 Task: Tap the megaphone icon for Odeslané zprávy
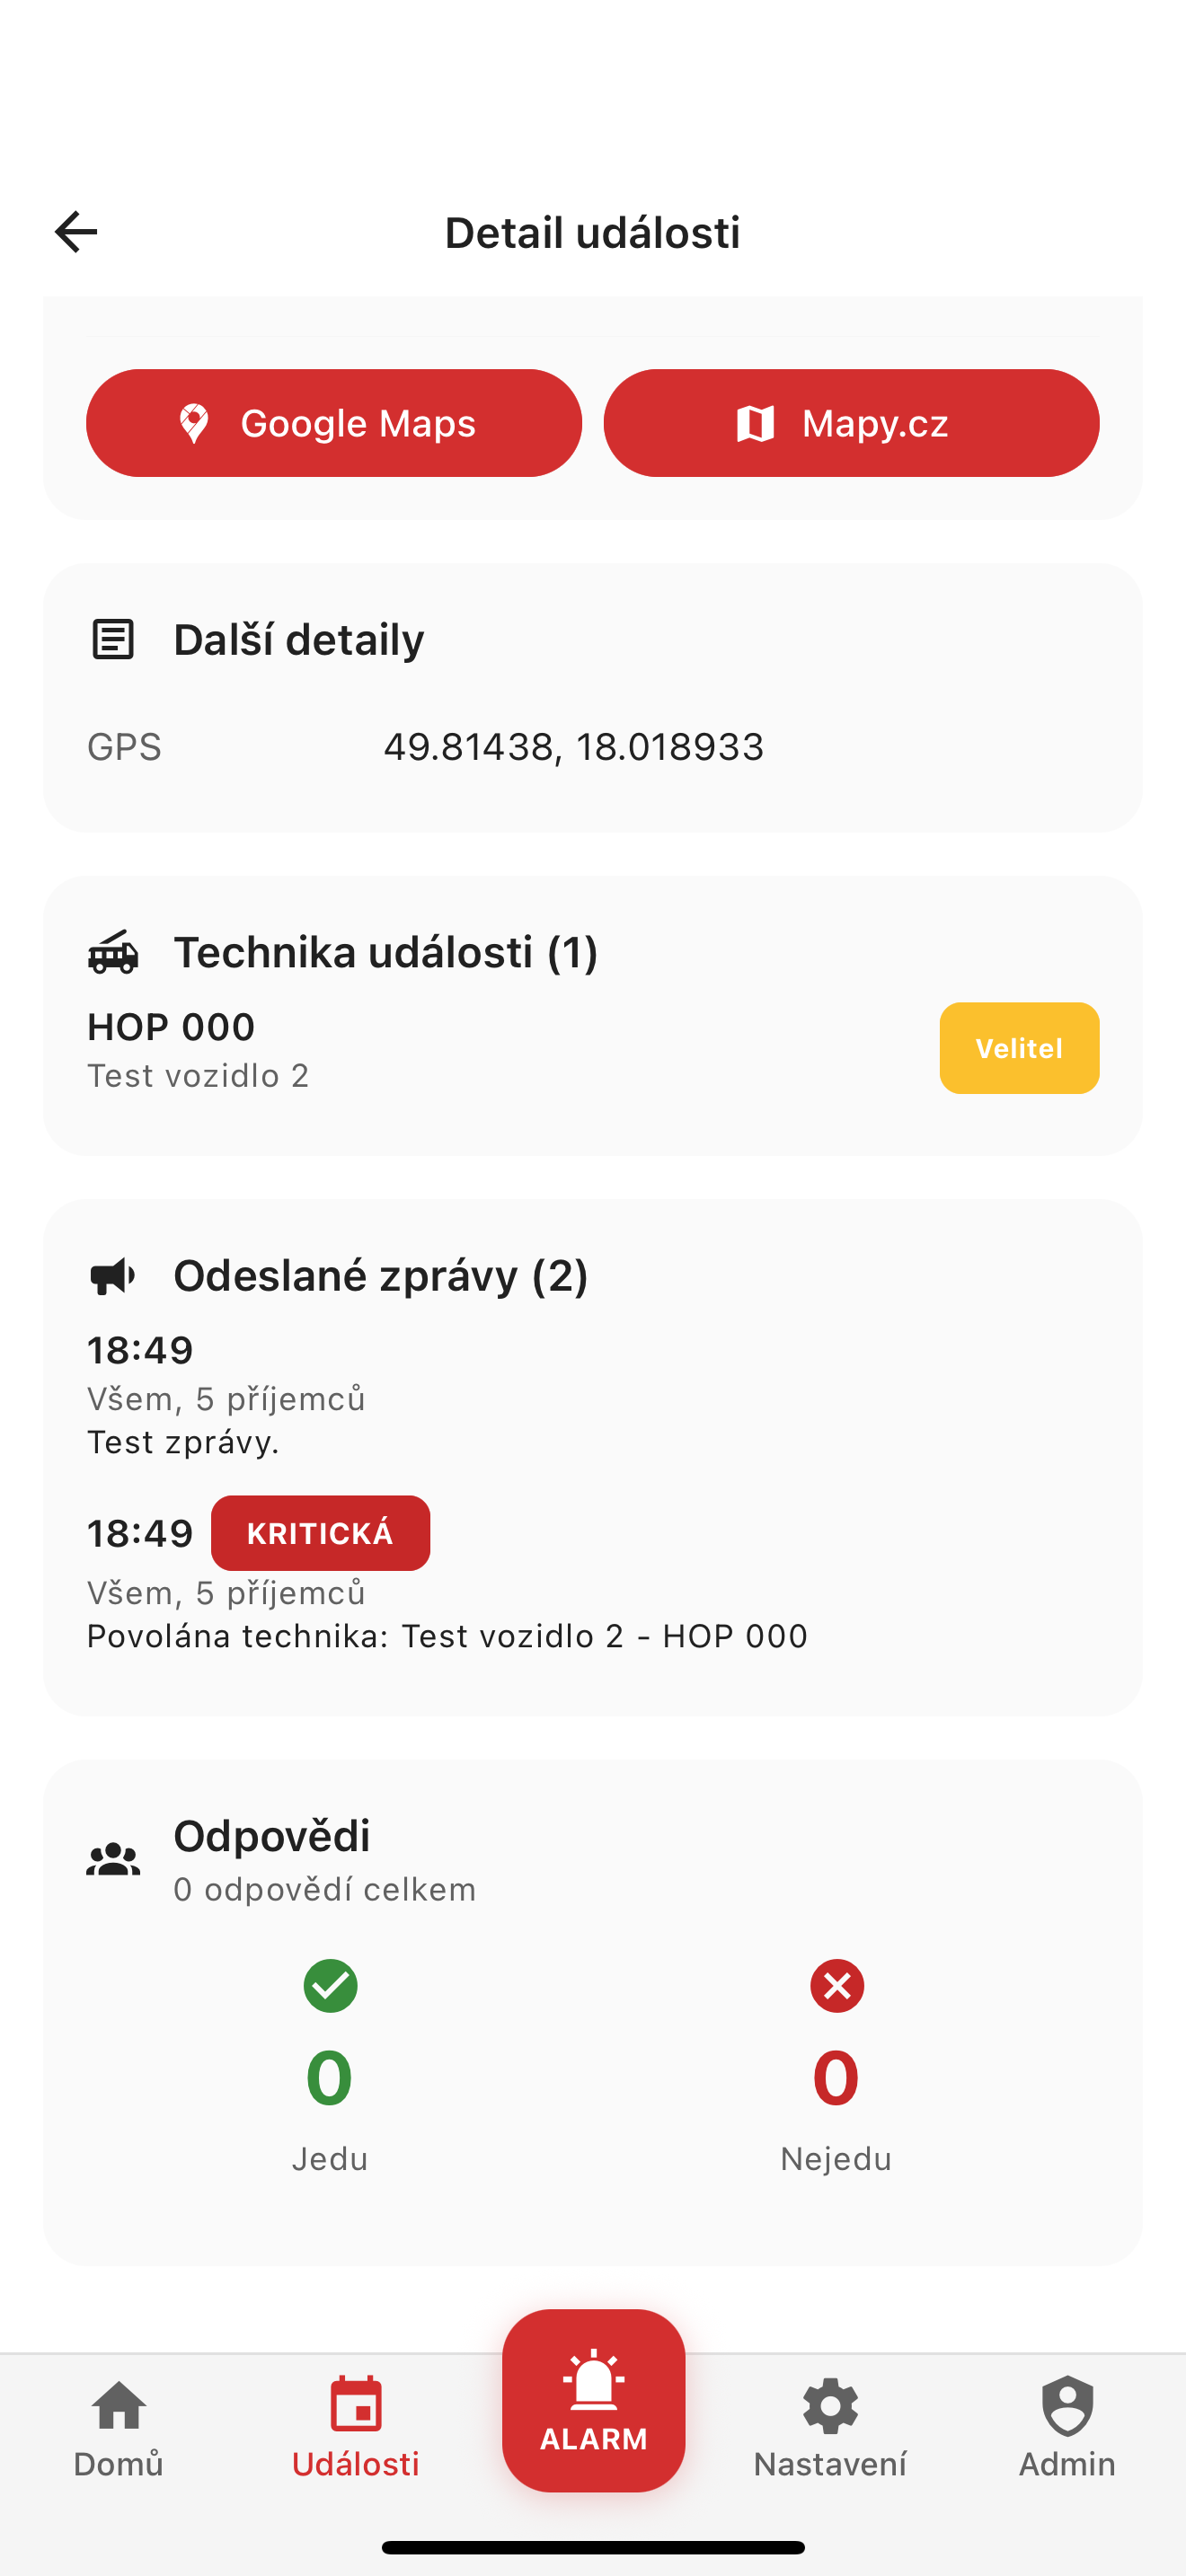click(x=113, y=1275)
